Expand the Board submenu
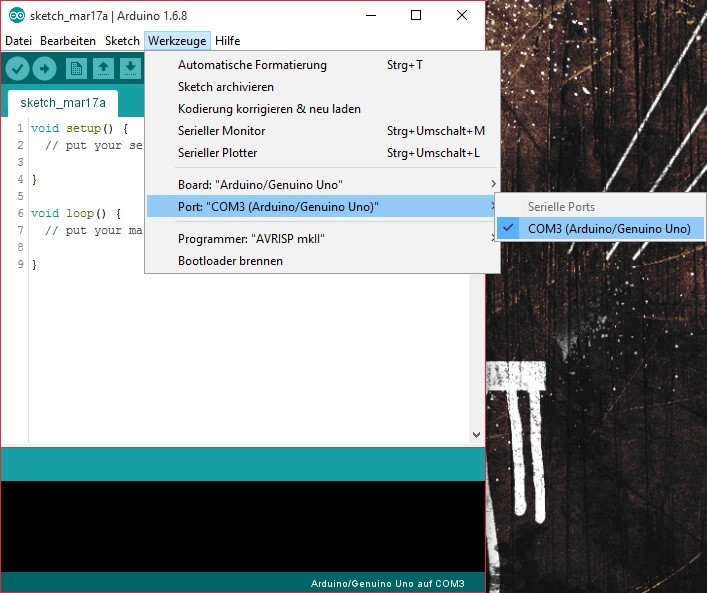 coord(323,185)
